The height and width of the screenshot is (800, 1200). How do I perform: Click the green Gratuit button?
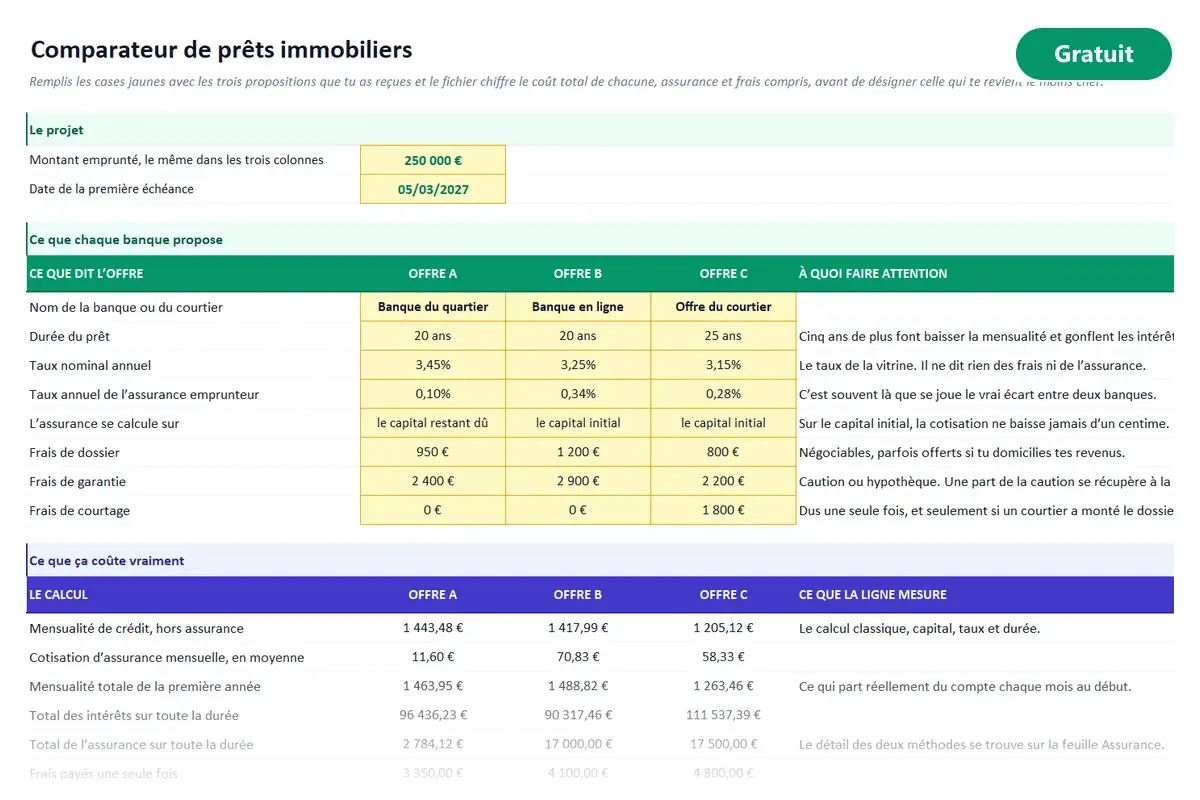click(x=1093, y=54)
